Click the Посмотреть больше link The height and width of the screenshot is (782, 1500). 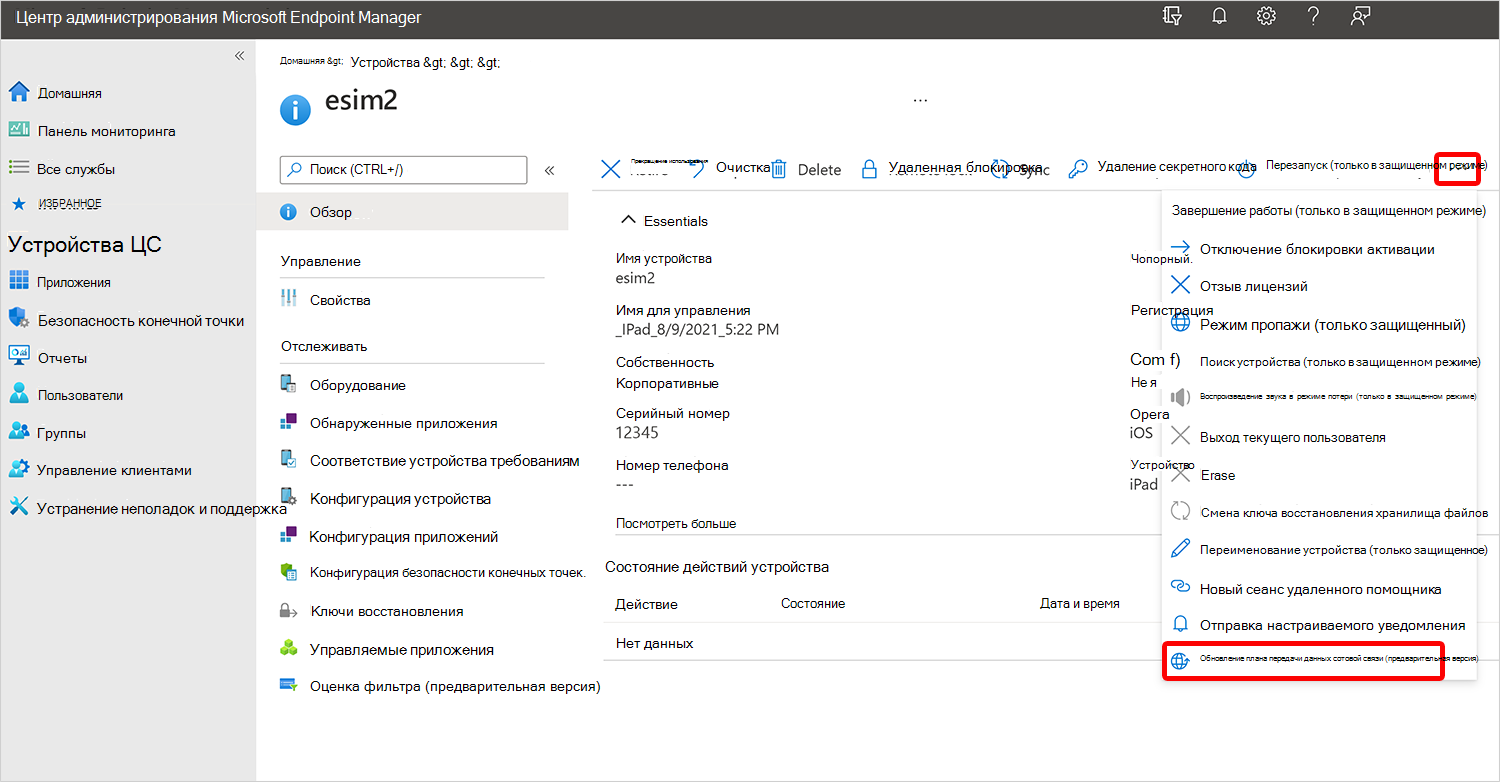[x=675, y=523]
